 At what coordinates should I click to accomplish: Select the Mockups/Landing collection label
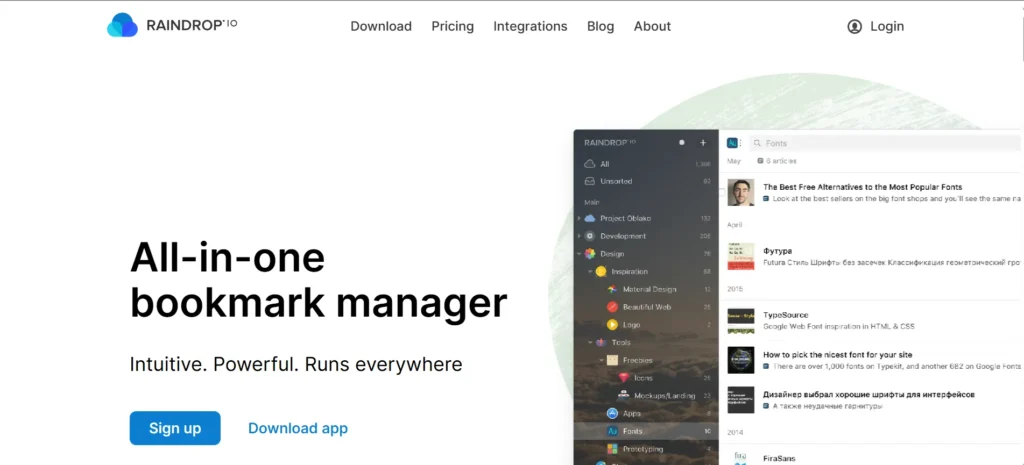[664, 395]
